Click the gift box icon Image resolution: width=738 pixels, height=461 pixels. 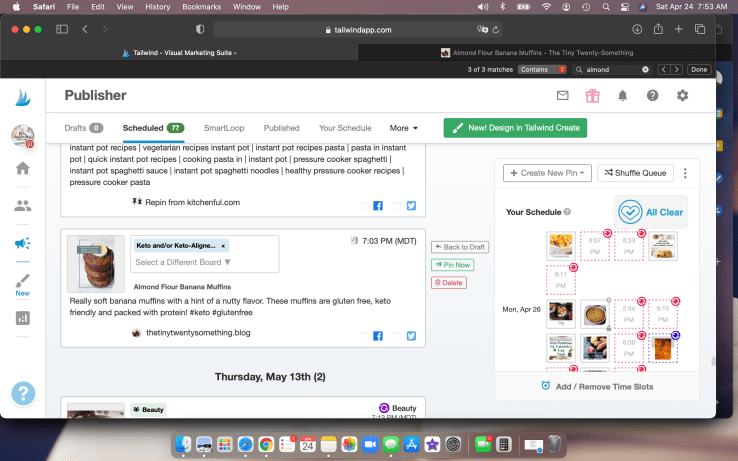592,96
